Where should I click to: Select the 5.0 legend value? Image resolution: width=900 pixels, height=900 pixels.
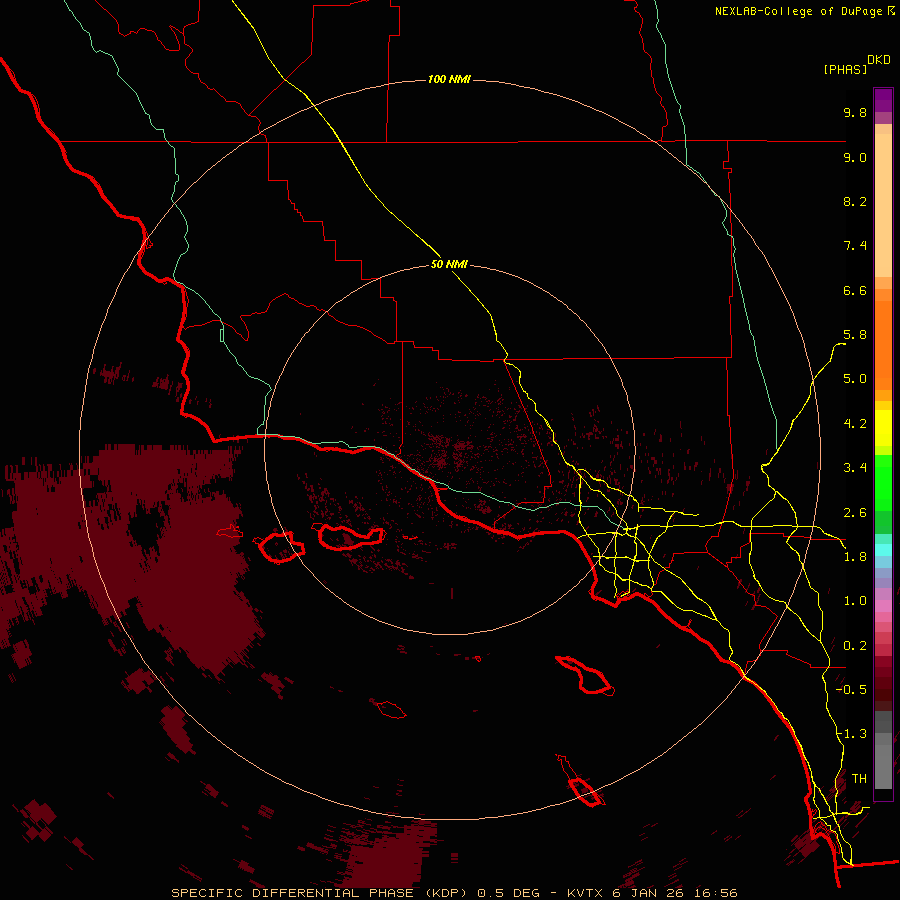click(x=855, y=379)
